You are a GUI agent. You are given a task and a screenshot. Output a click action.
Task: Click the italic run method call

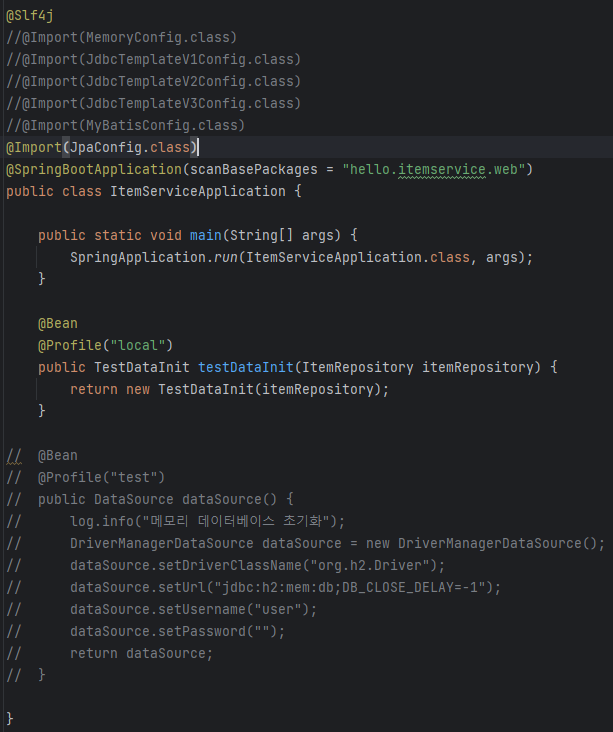[x=225, y=257]
